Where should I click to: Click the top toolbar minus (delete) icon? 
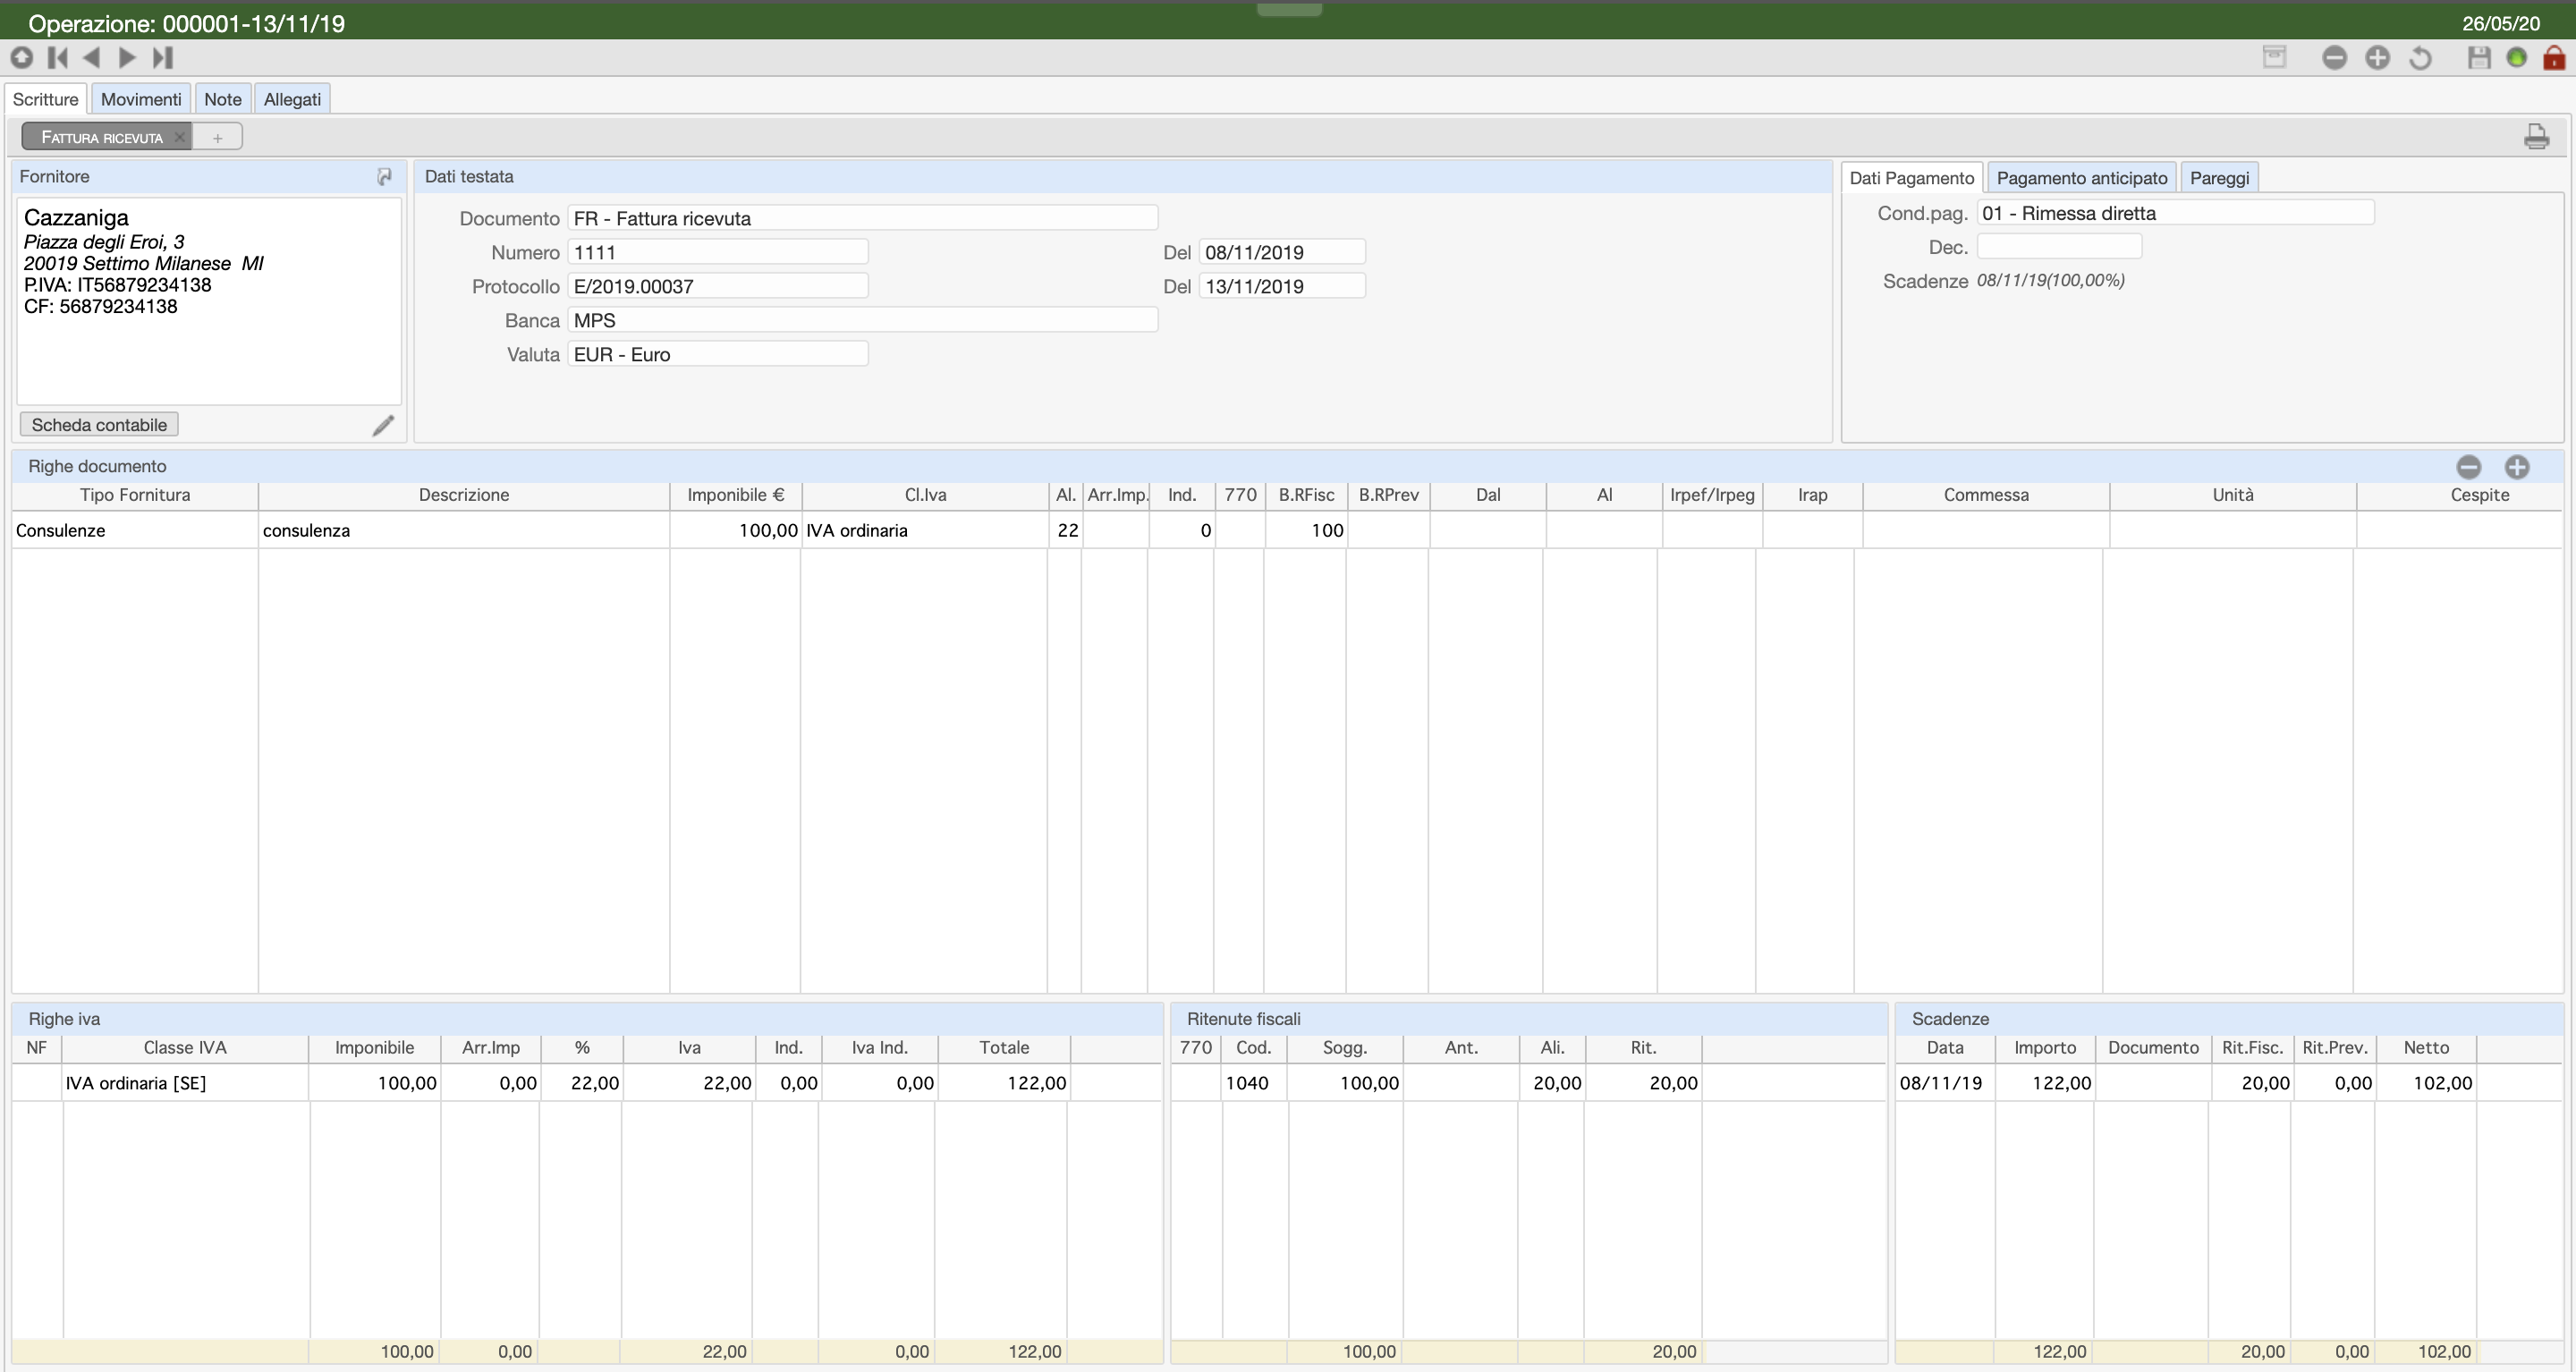click(2334, 57)
